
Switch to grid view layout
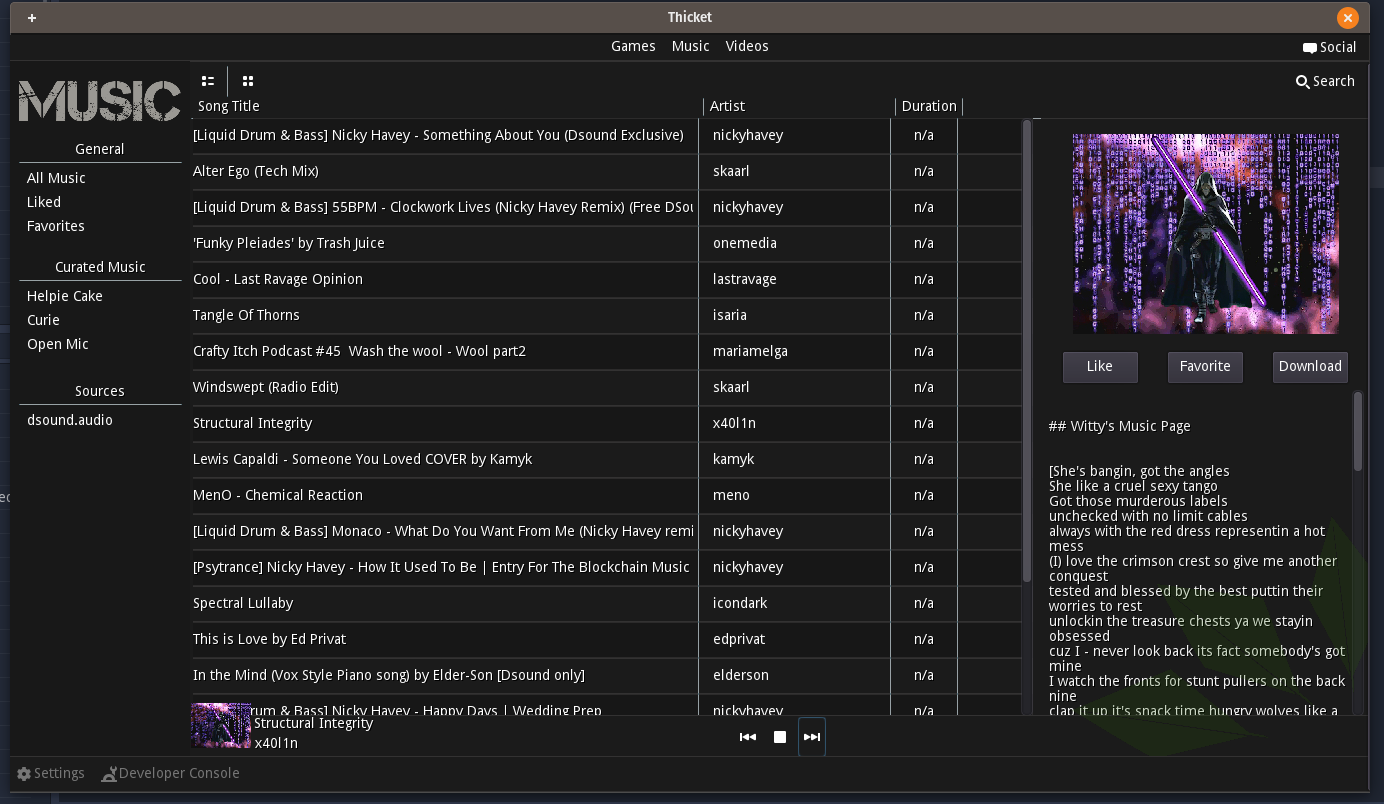click(x=248, y=81)
